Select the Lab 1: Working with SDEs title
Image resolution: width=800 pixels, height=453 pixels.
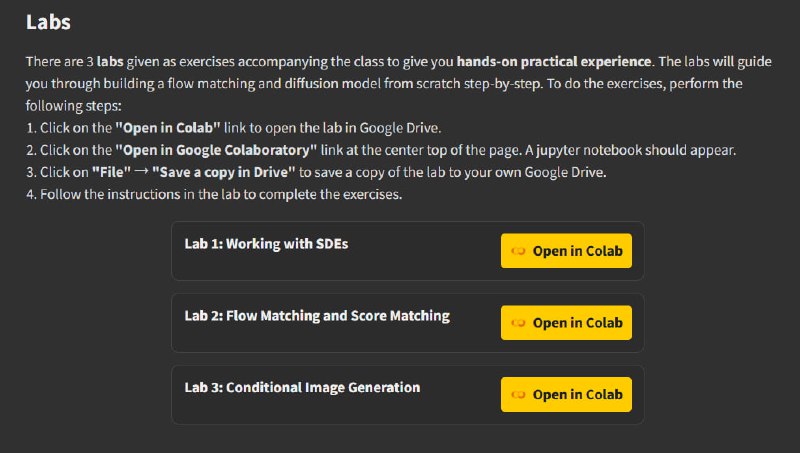[x=266, y=244]
